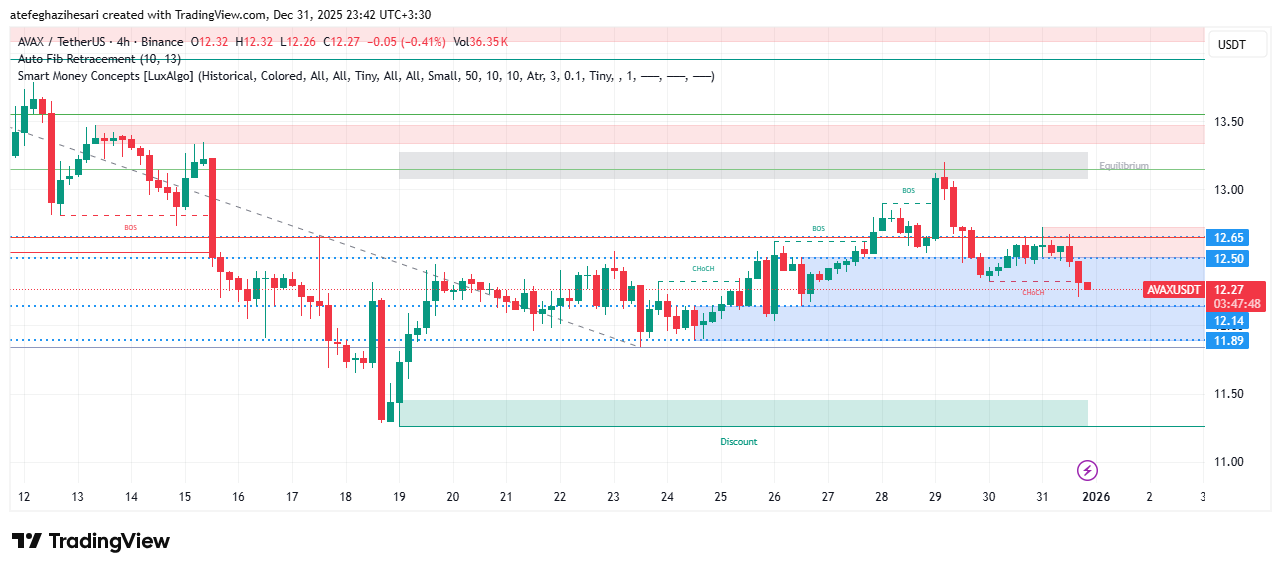Open the USDT currency selector

coord(1230,45)
